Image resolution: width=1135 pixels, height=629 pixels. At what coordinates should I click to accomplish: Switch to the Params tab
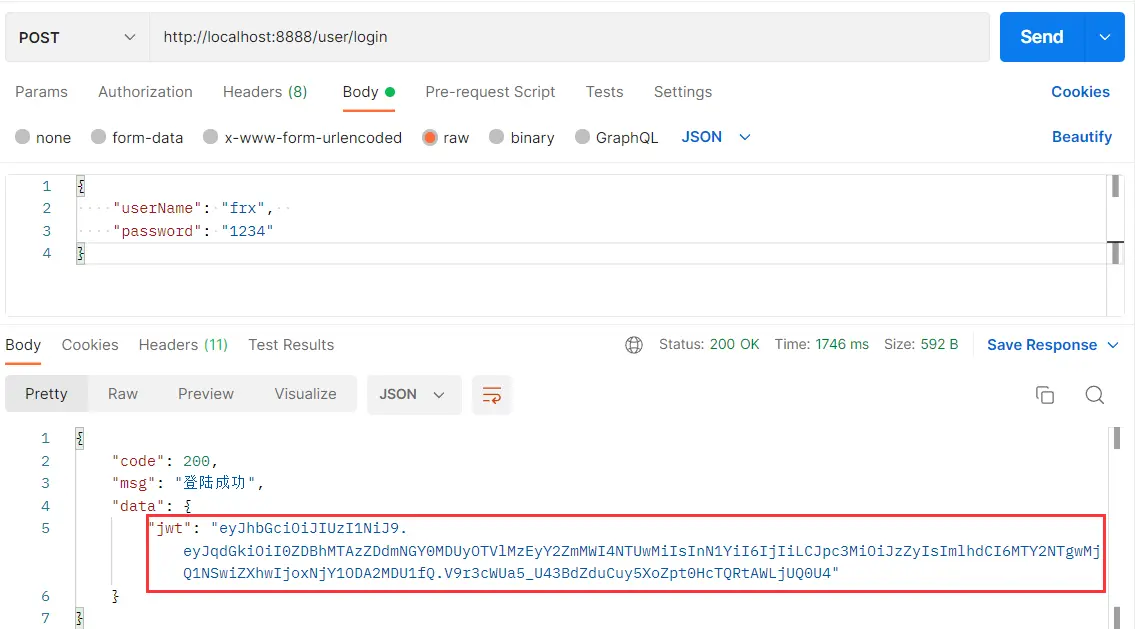pyautogui.click(x=41, y=92)
